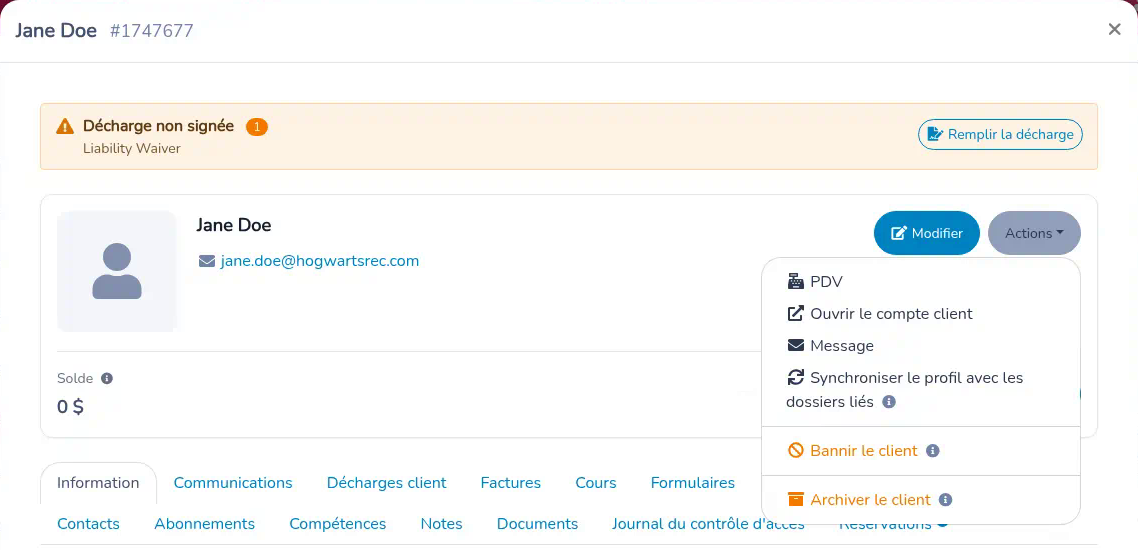Screen dimensions: 1138x550
Task: Click the info icon beside Archiver le client
Action: pos(945,500)
